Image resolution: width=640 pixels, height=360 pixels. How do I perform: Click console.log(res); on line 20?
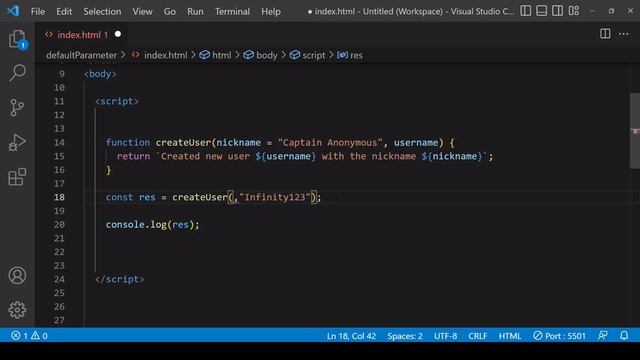click(152, 224)
